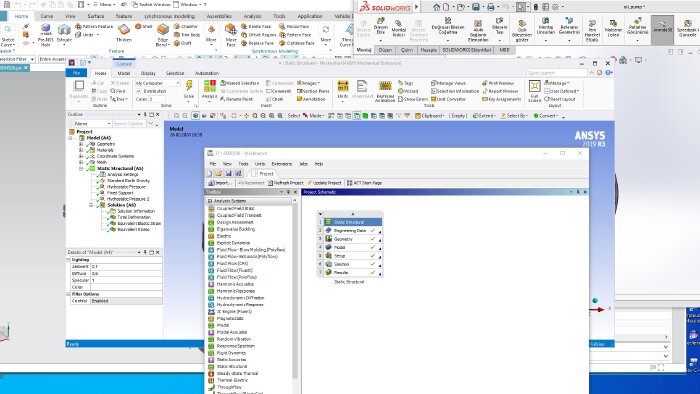Click the Units icon in Tools group
Image resolution: width=700 pixels, height=394 pixels.
(342, 86)
